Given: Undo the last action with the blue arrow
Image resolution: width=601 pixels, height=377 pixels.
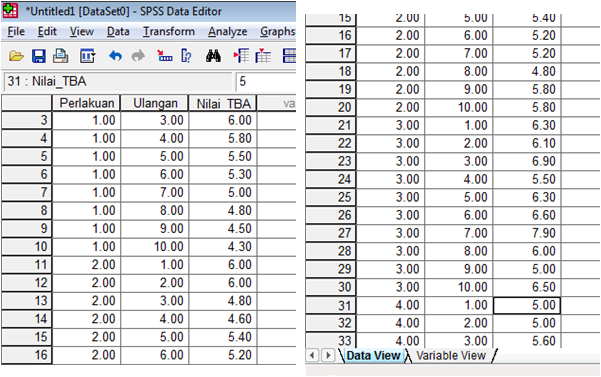Looking at the screenshot, I should (115, 56).
